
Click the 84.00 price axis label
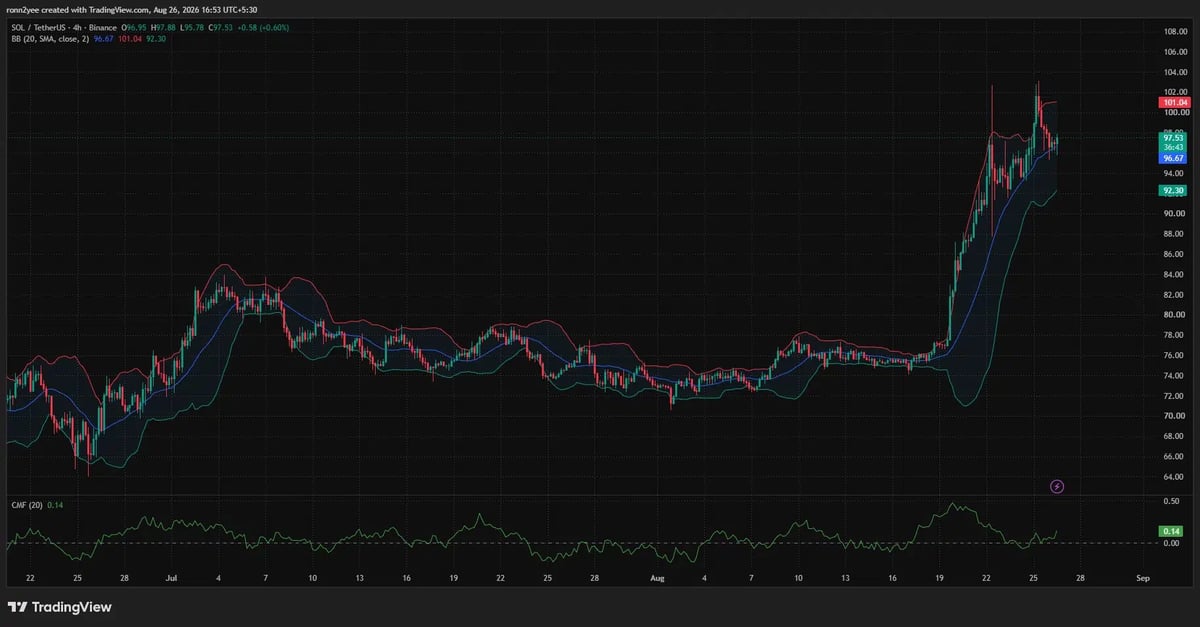[x=1173, y=274]
